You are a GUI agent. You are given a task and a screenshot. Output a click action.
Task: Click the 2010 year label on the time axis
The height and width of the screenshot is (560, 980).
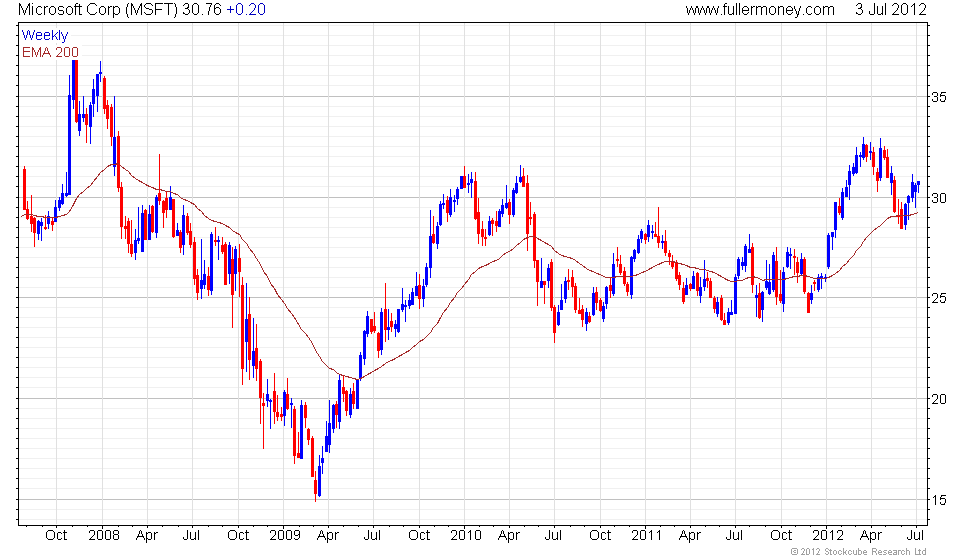pos(466,536)
